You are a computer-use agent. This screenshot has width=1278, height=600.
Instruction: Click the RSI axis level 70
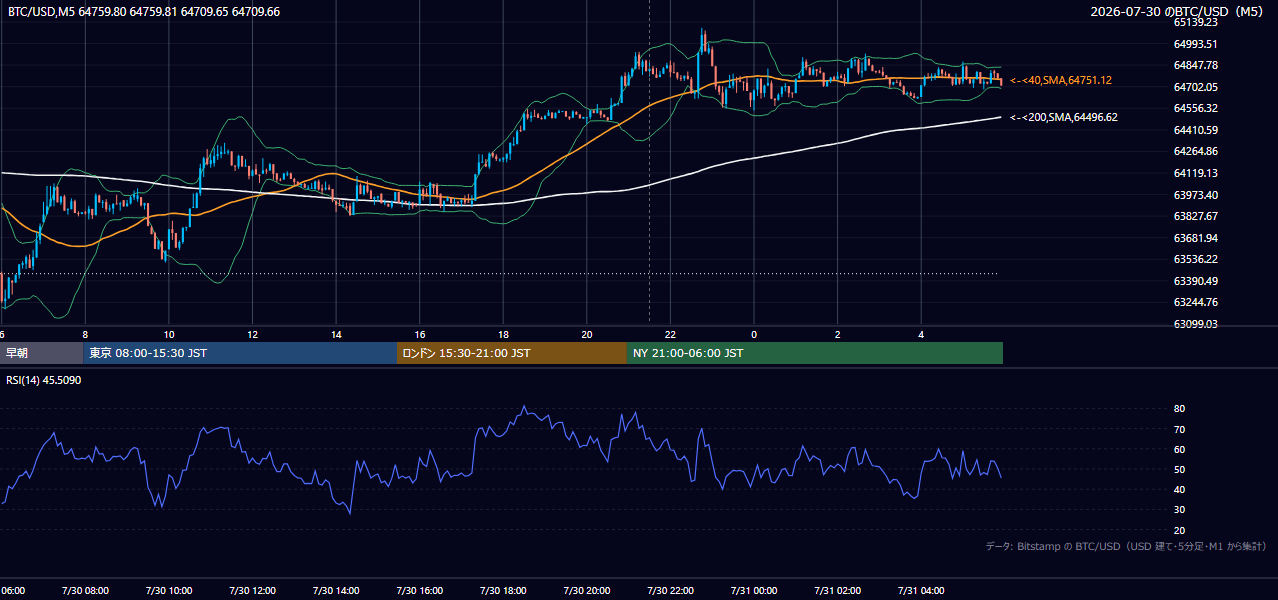pyautogui.click(x=1180, y=429)
